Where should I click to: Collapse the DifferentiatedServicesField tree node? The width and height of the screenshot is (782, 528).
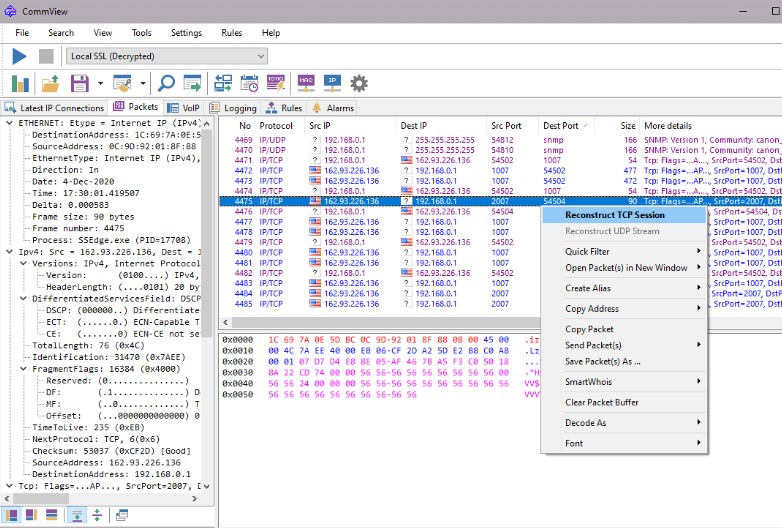click(23, 298)
